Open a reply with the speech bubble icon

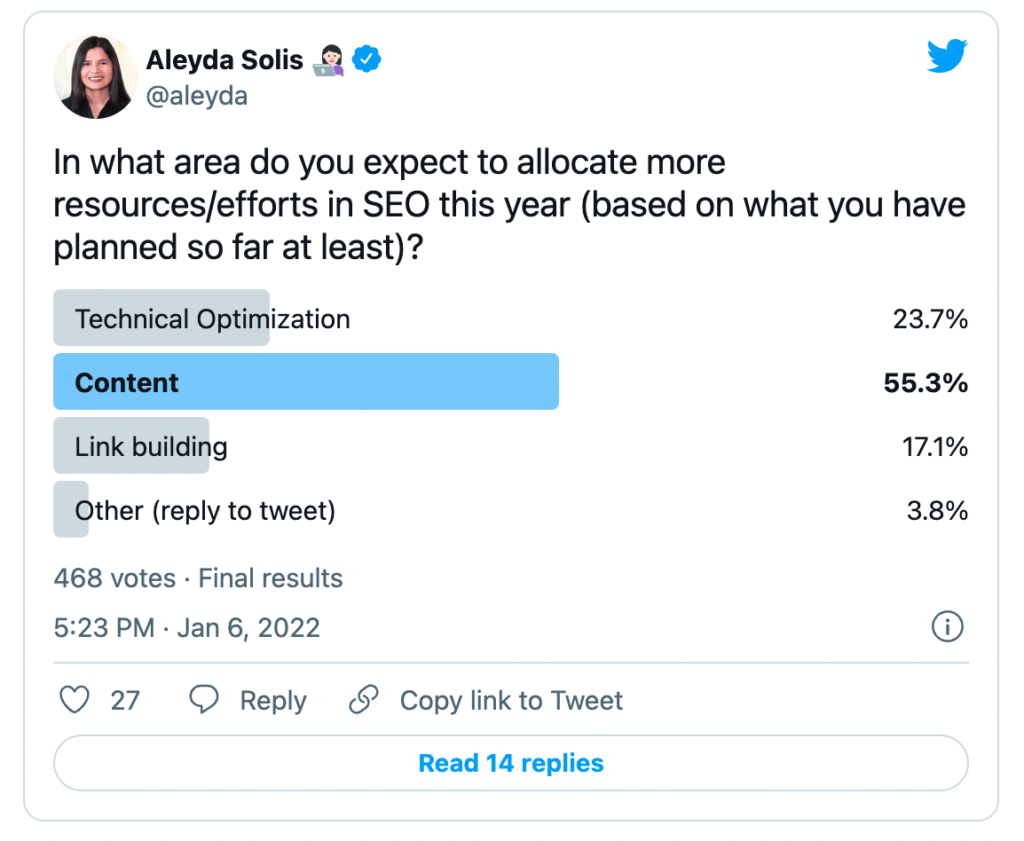204,700
